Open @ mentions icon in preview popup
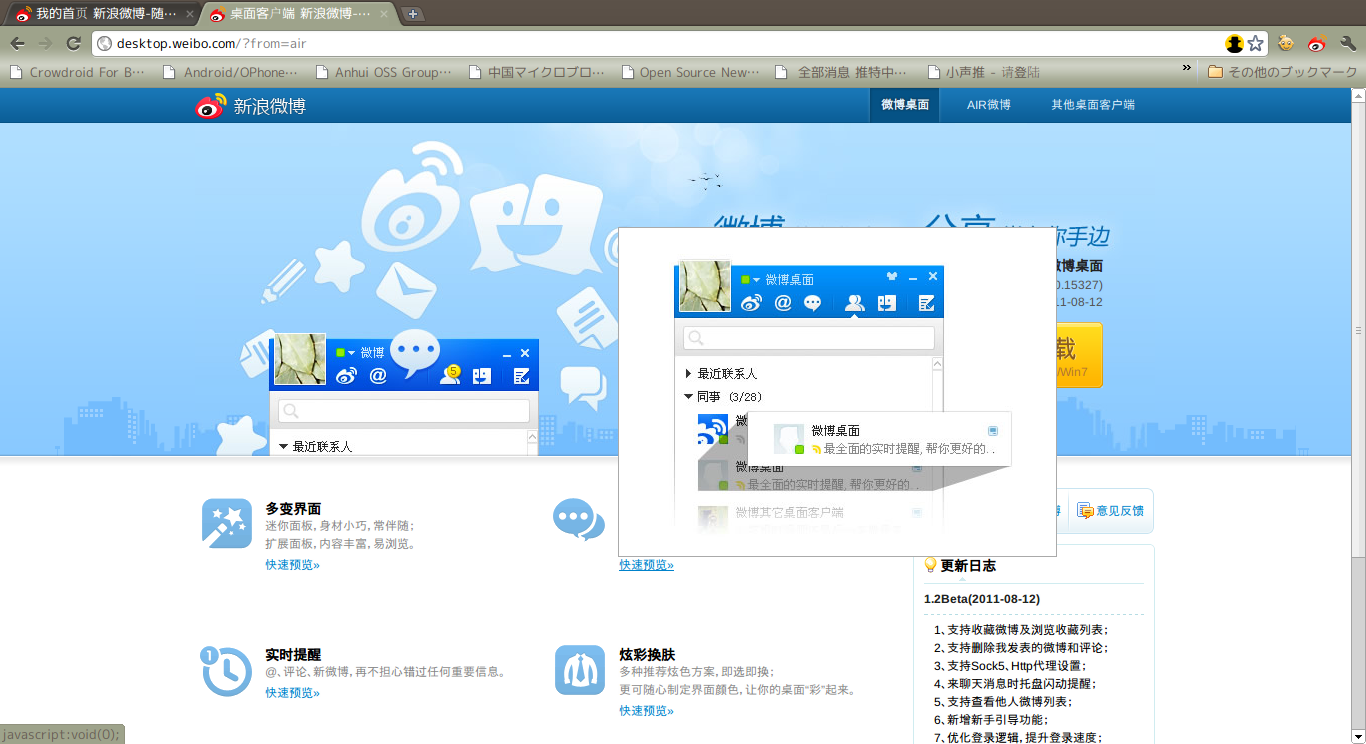1366x744 pixels. 783,303
